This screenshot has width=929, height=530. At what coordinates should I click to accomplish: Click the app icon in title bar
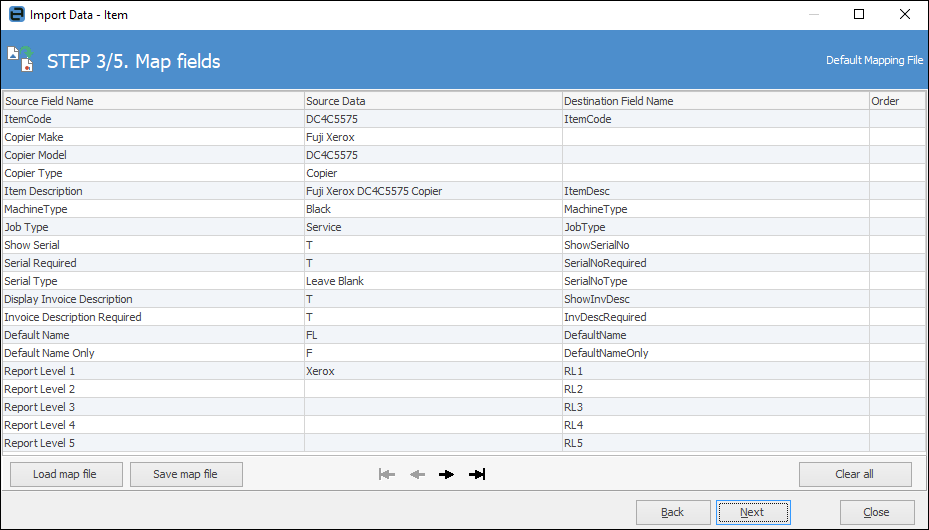[16, 14]
